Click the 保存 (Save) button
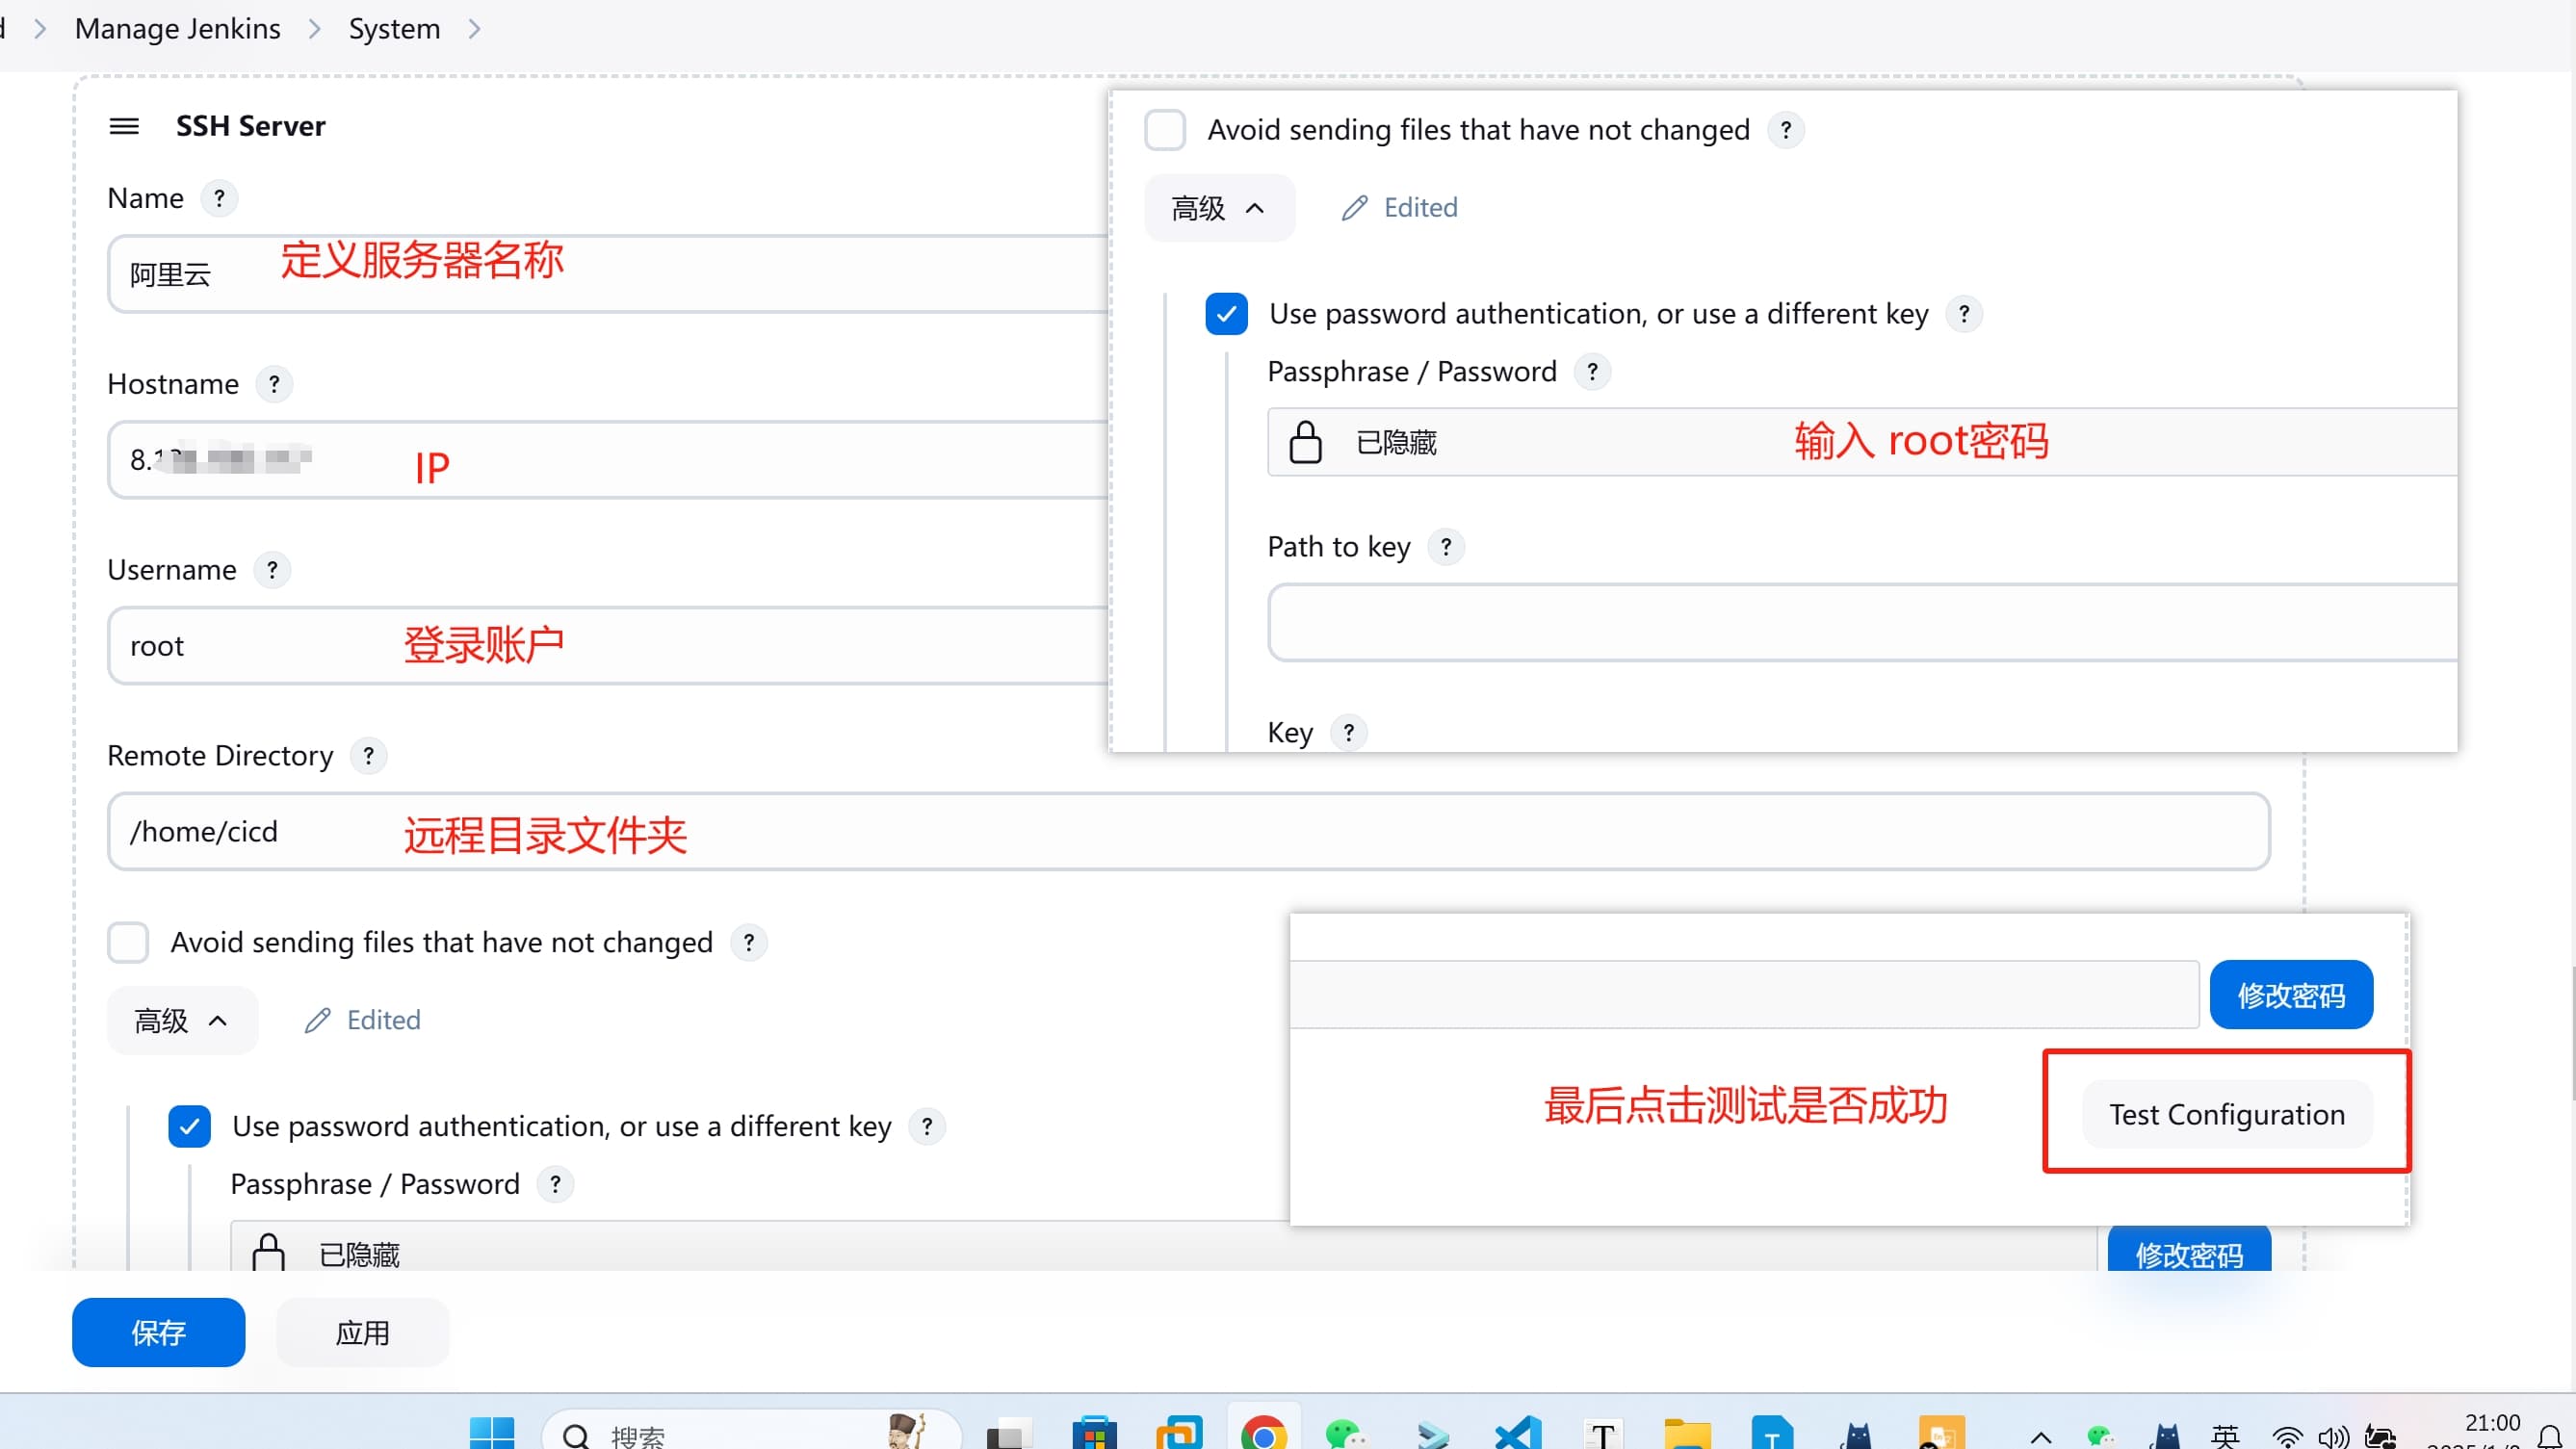The image size is (2576, 1449). (x=158, y=1333)
